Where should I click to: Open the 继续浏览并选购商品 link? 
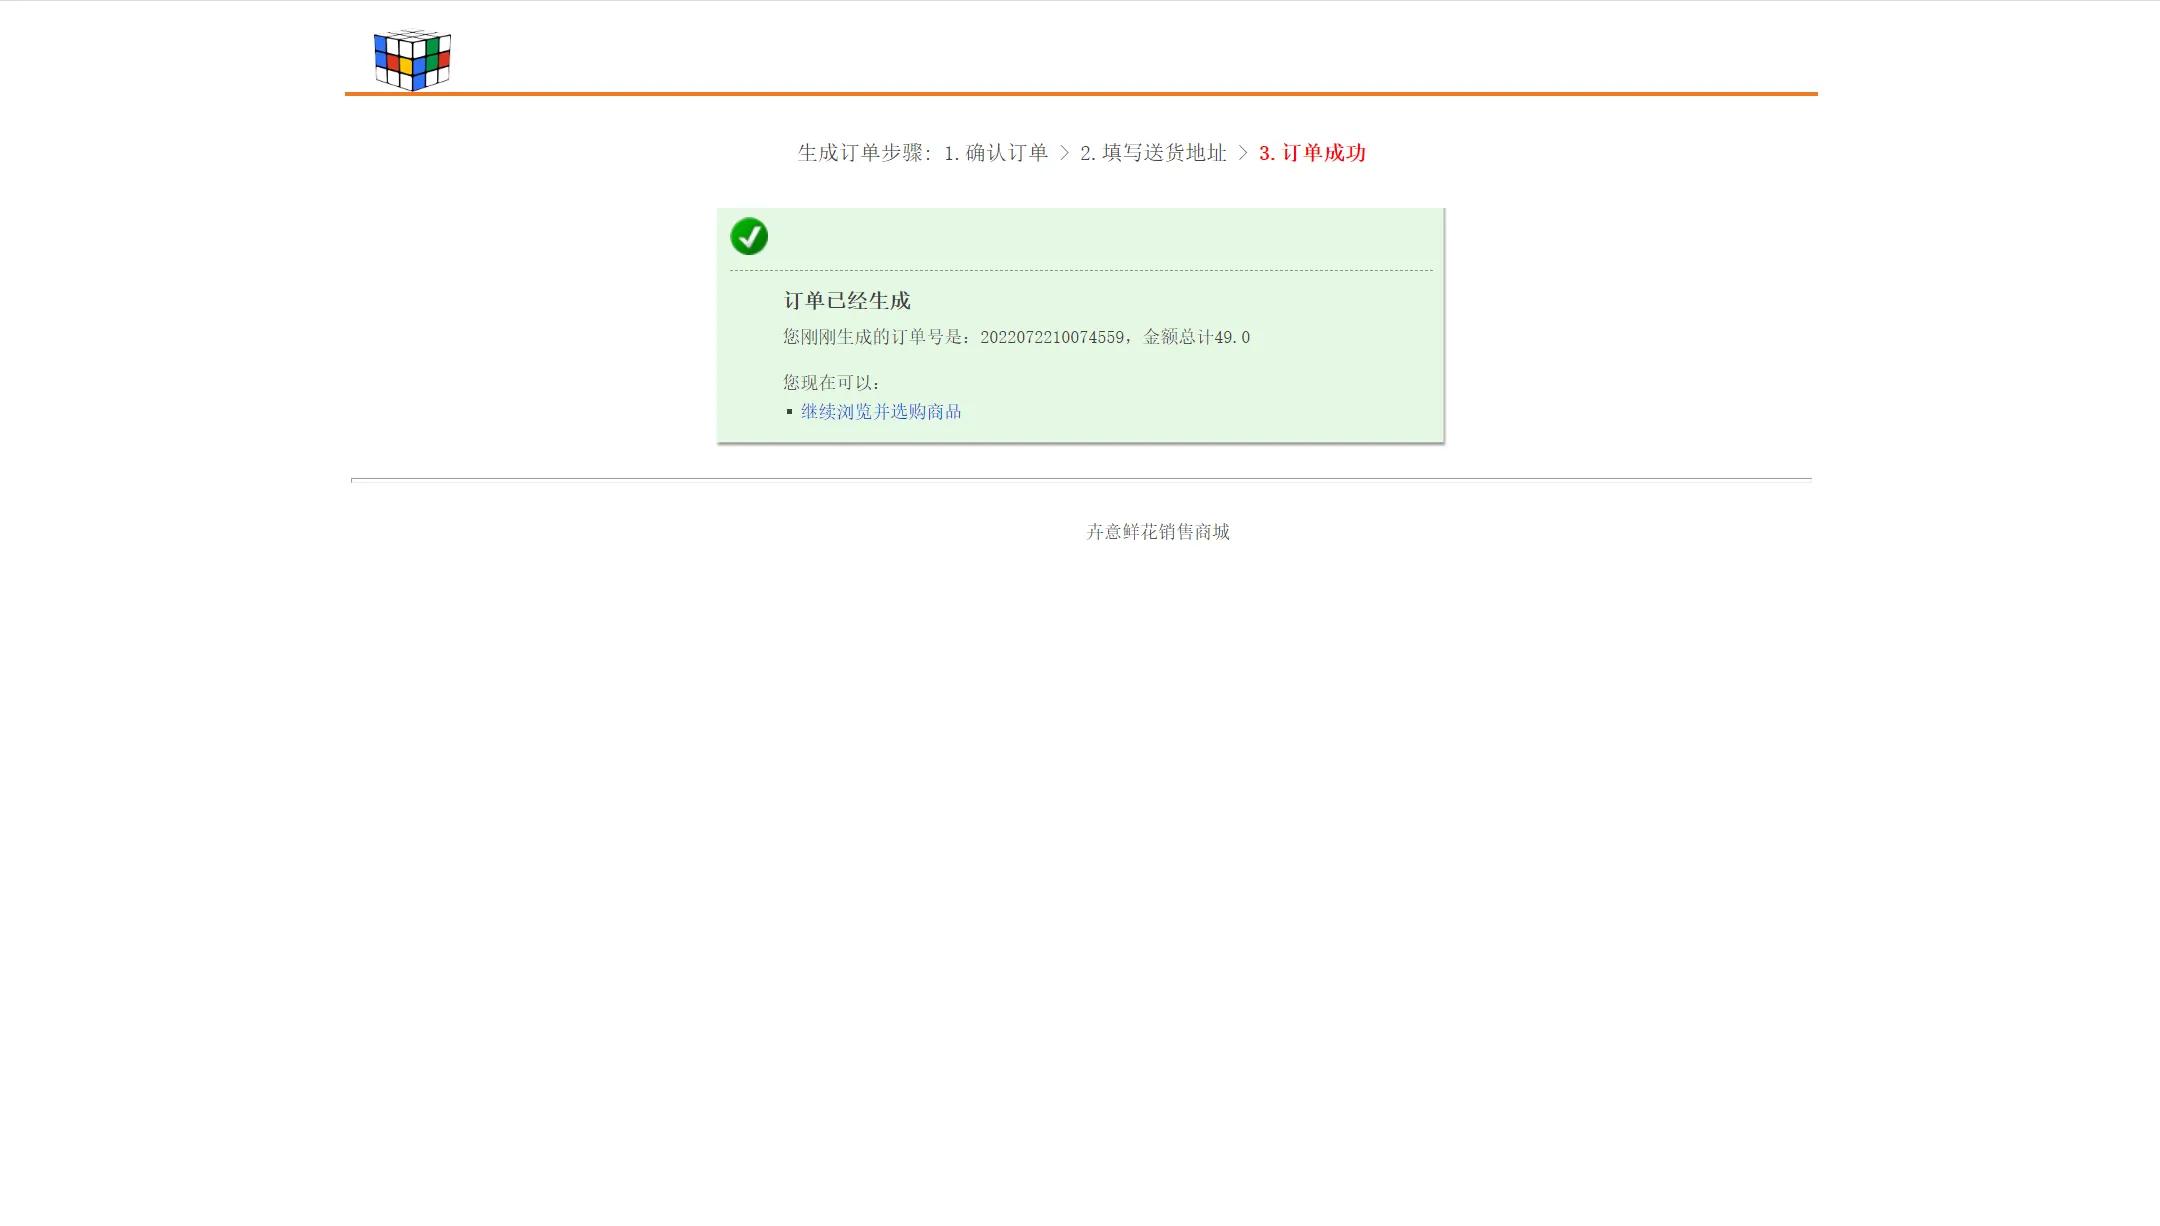click(881, 412)
